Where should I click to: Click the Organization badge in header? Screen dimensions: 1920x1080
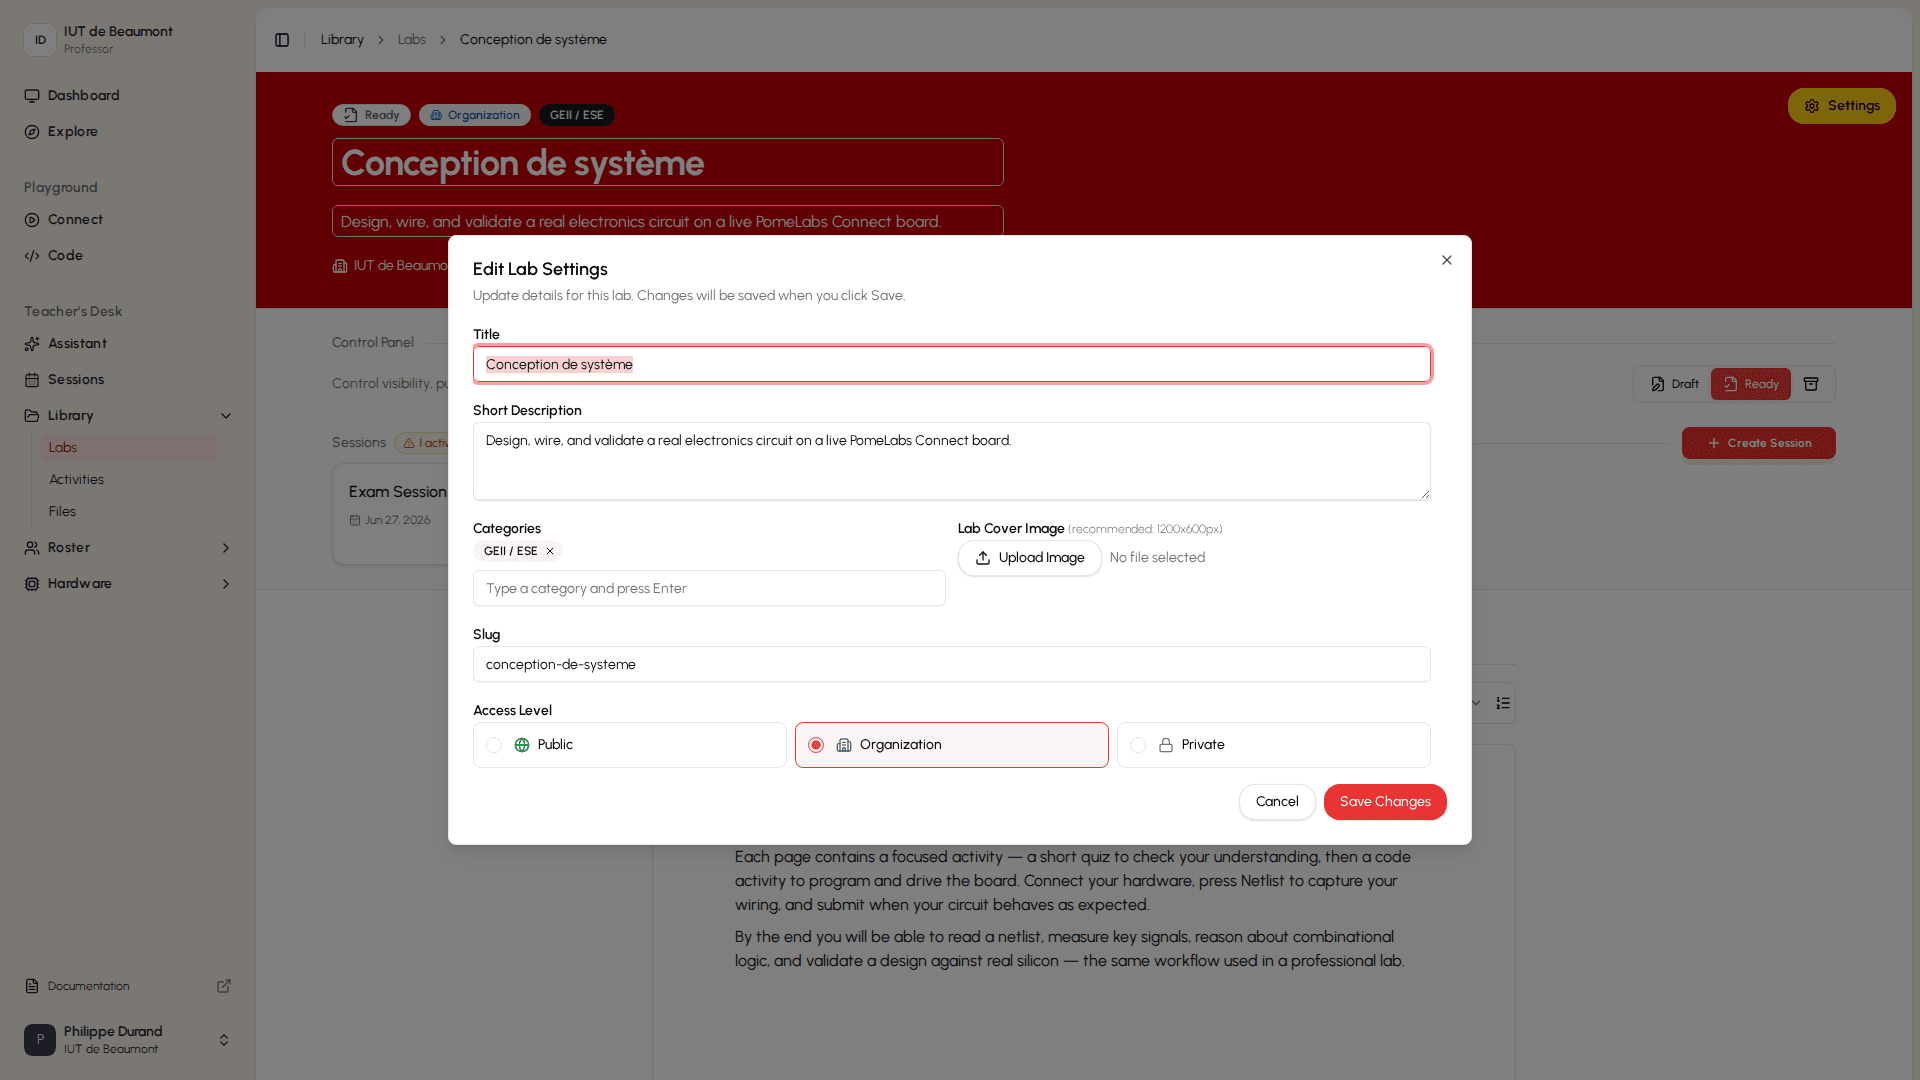tap(475, 115)
